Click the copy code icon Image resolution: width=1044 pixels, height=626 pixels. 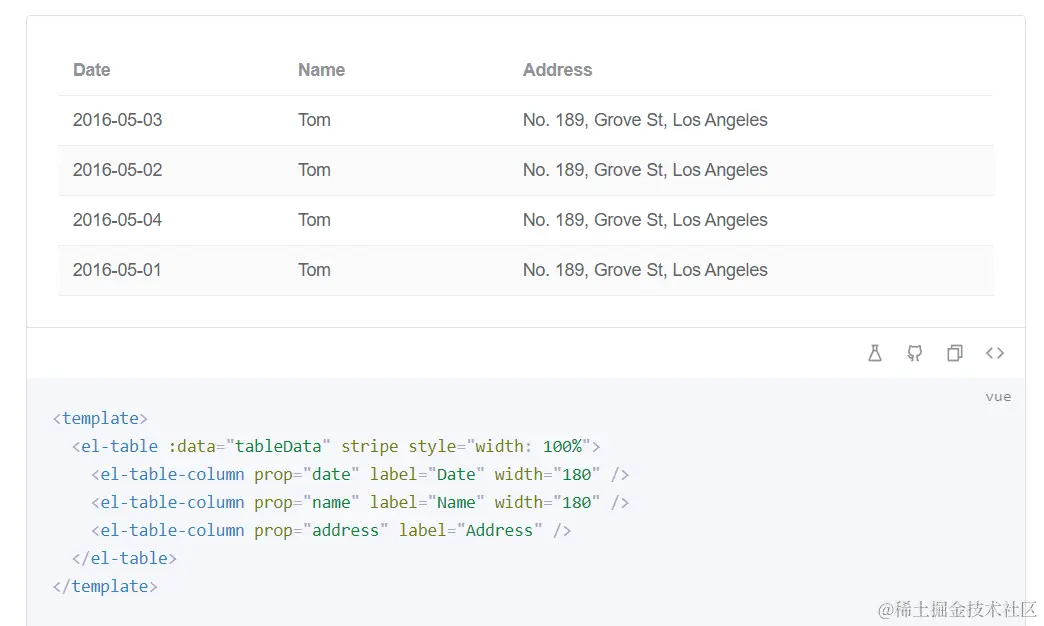955,353
